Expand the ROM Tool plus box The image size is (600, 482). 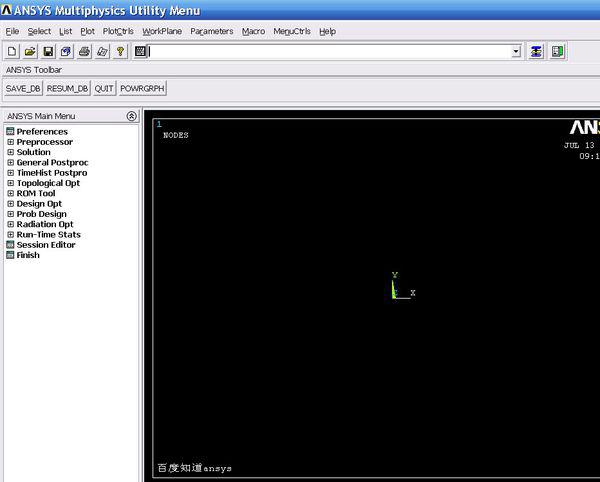[11, 194]
